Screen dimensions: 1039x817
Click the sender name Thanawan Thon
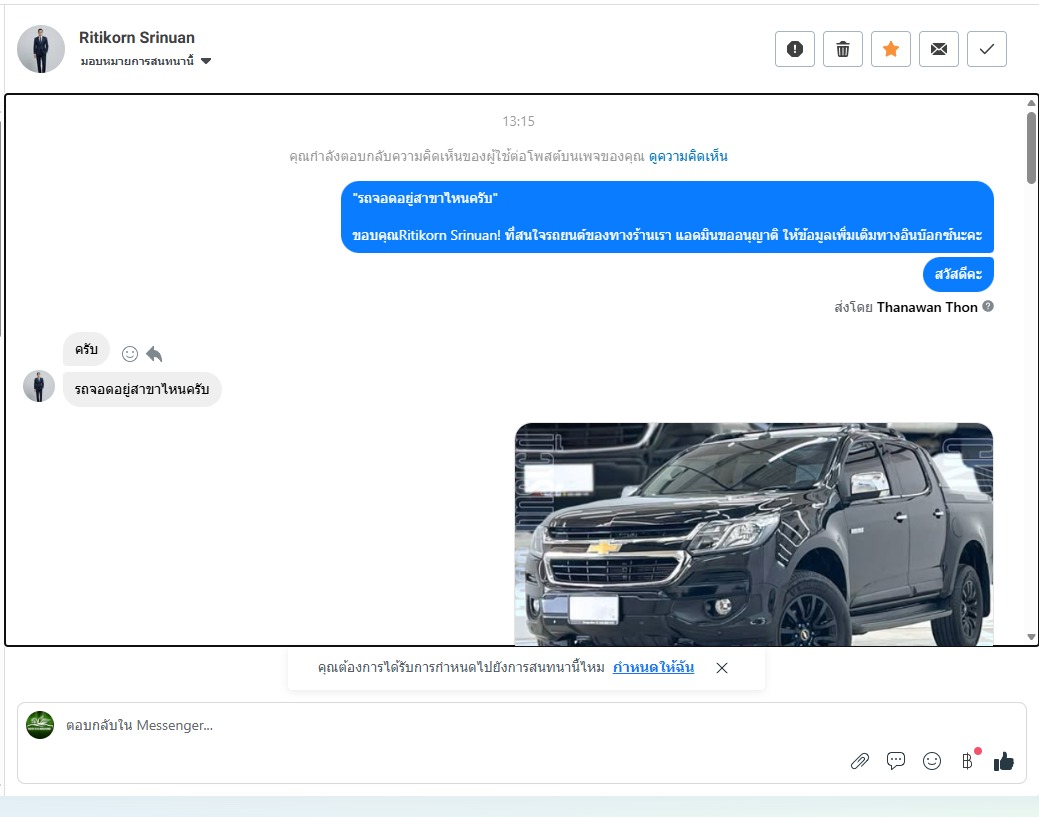[927, 307]
